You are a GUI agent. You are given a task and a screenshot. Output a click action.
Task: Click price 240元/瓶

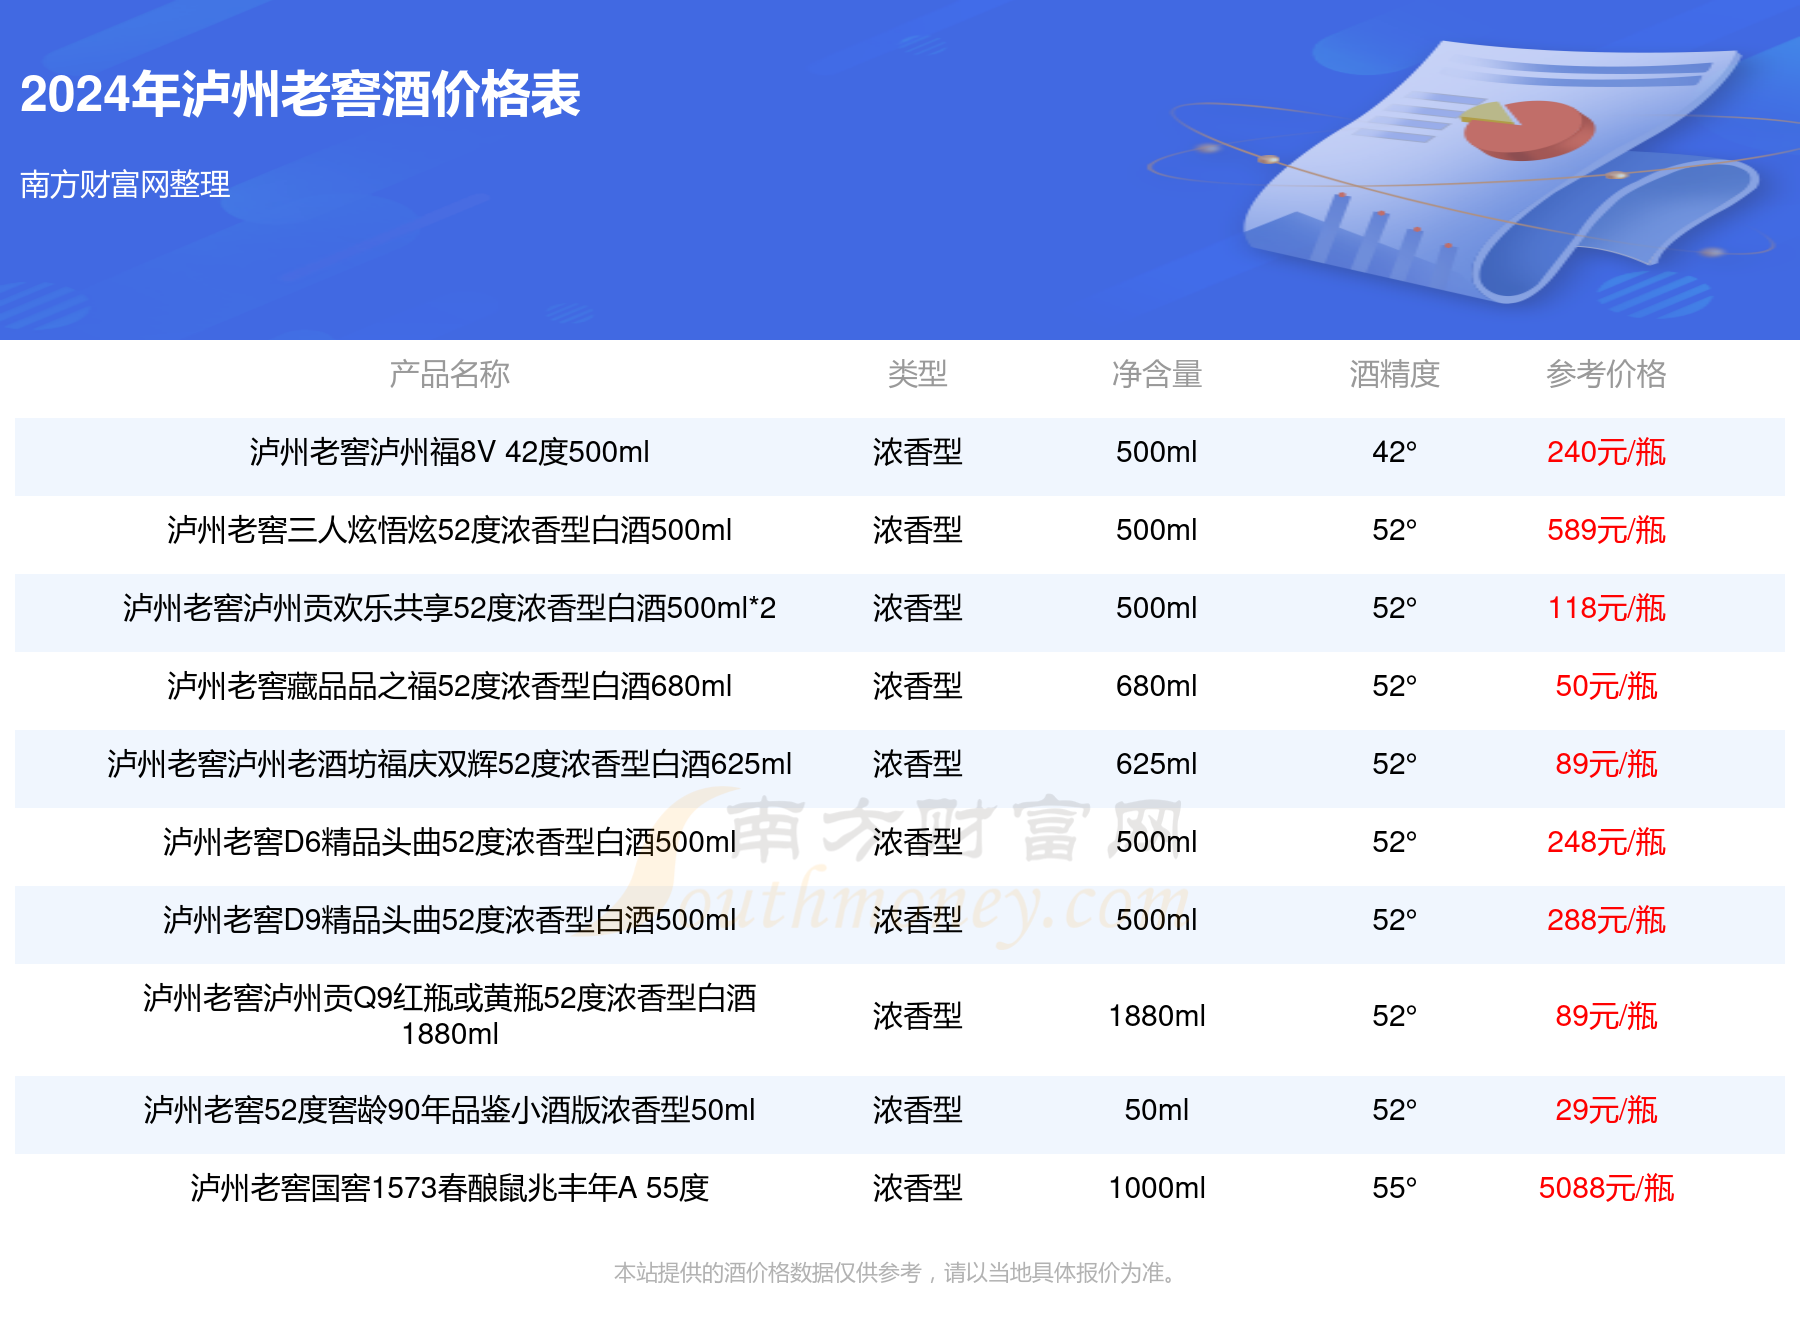(1606, 452)
